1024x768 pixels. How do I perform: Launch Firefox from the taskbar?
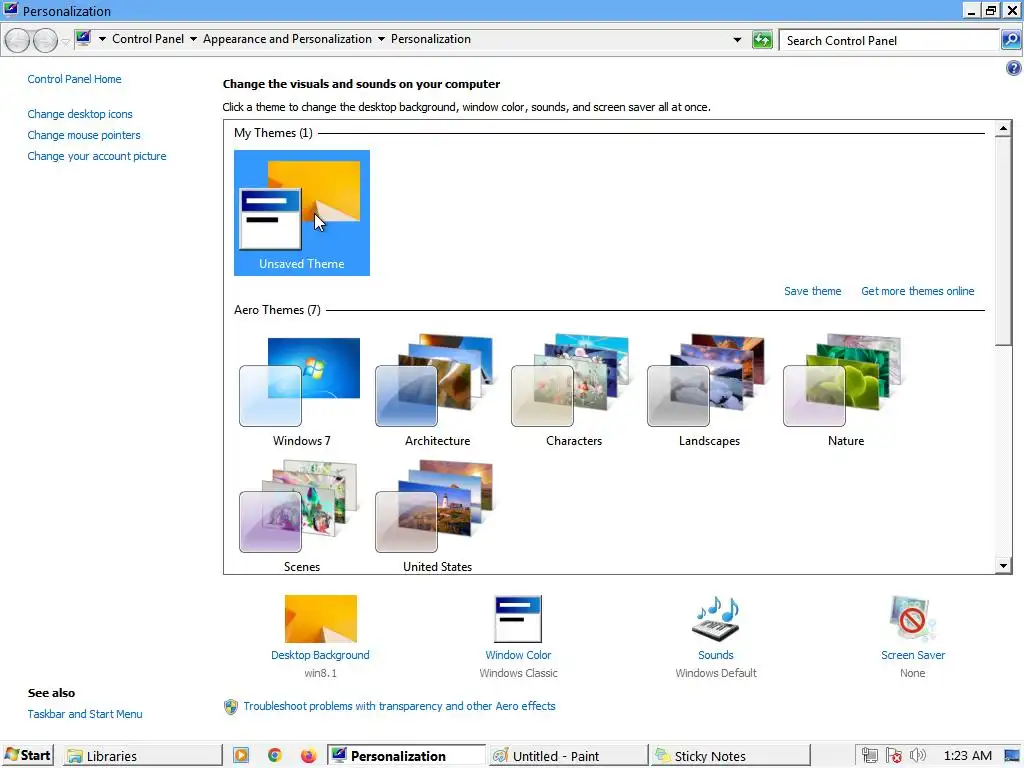tap(308, 756)
